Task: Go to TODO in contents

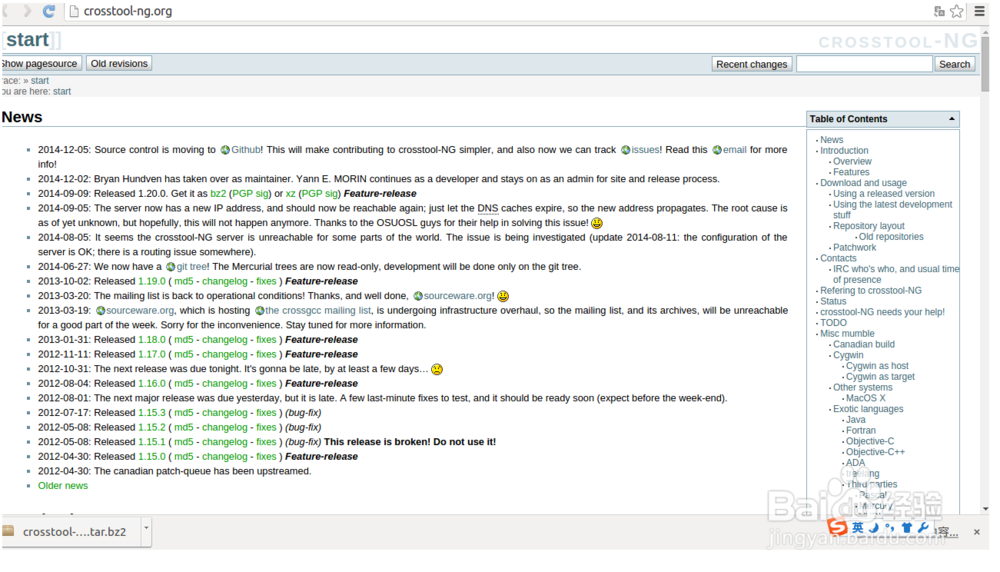Action: 833,323
